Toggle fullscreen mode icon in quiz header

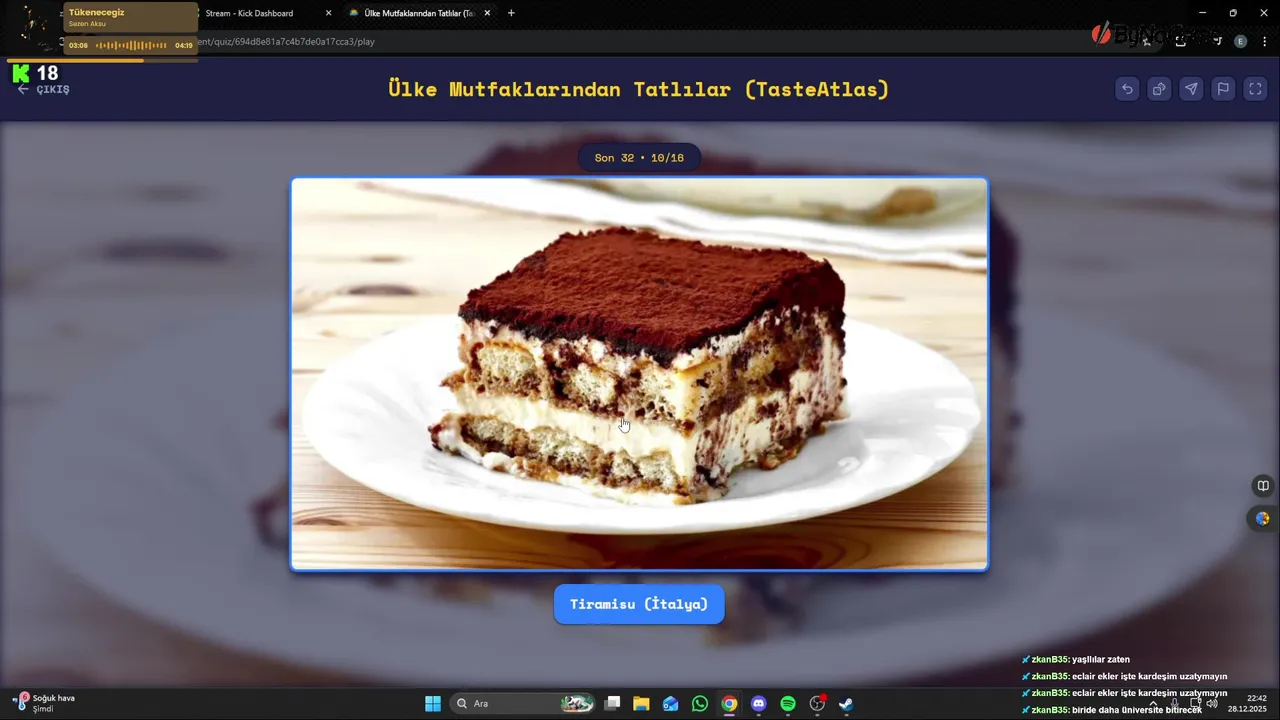[1255, 89]
